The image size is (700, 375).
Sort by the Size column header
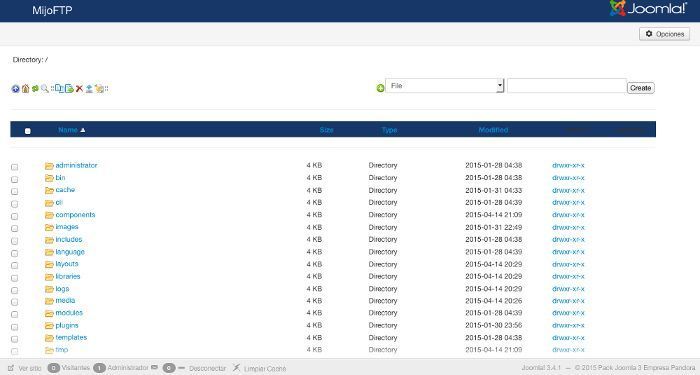point(326,130)
